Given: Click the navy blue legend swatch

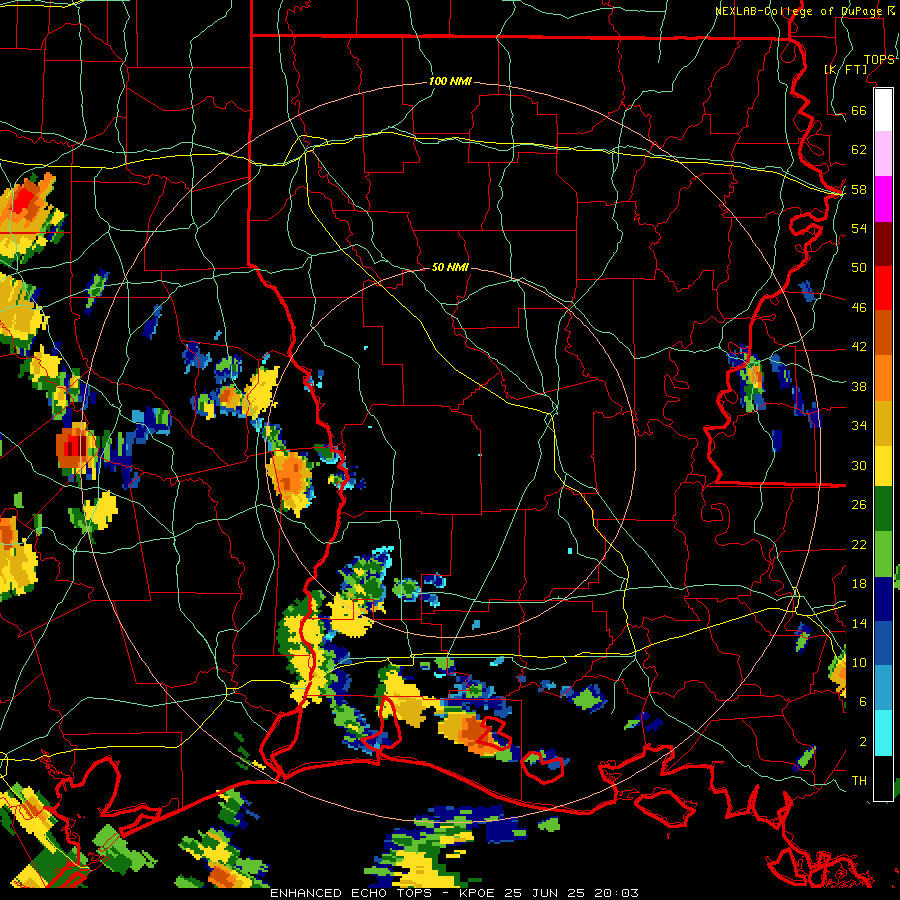Looking at the screenshot, I should click(x=883, y=599).
